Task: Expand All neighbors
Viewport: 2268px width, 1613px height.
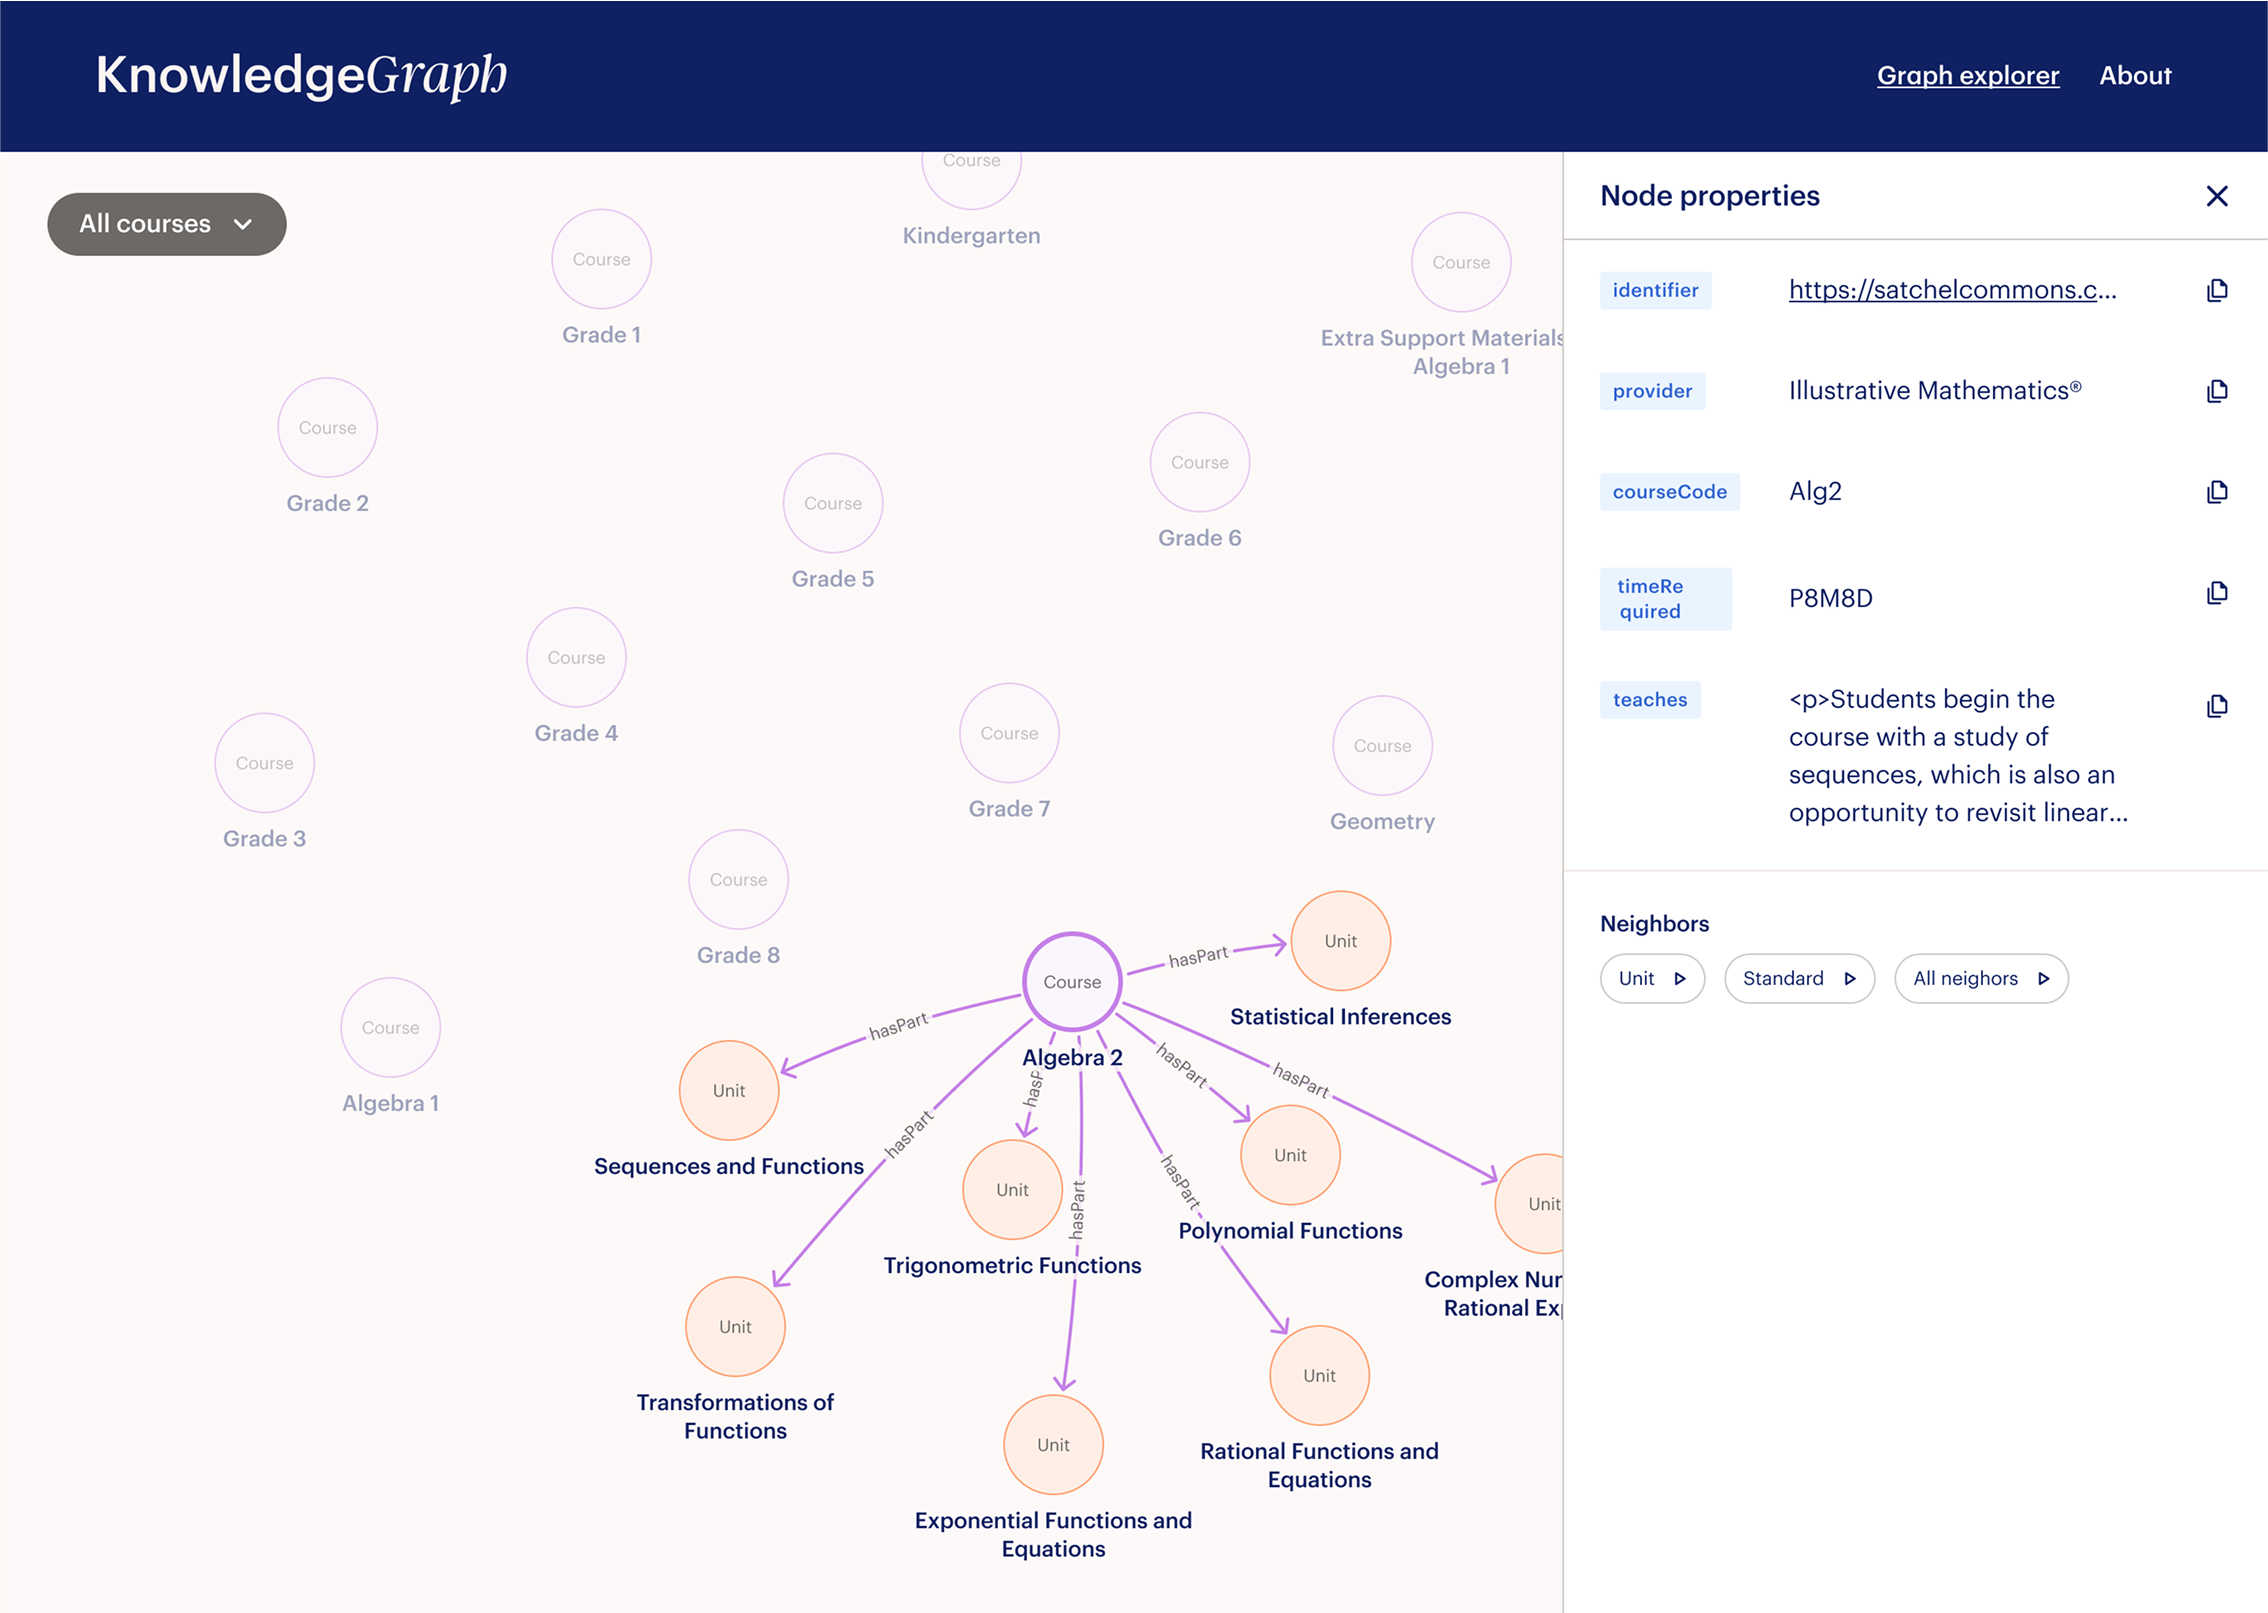Action: coord(1980,978)
